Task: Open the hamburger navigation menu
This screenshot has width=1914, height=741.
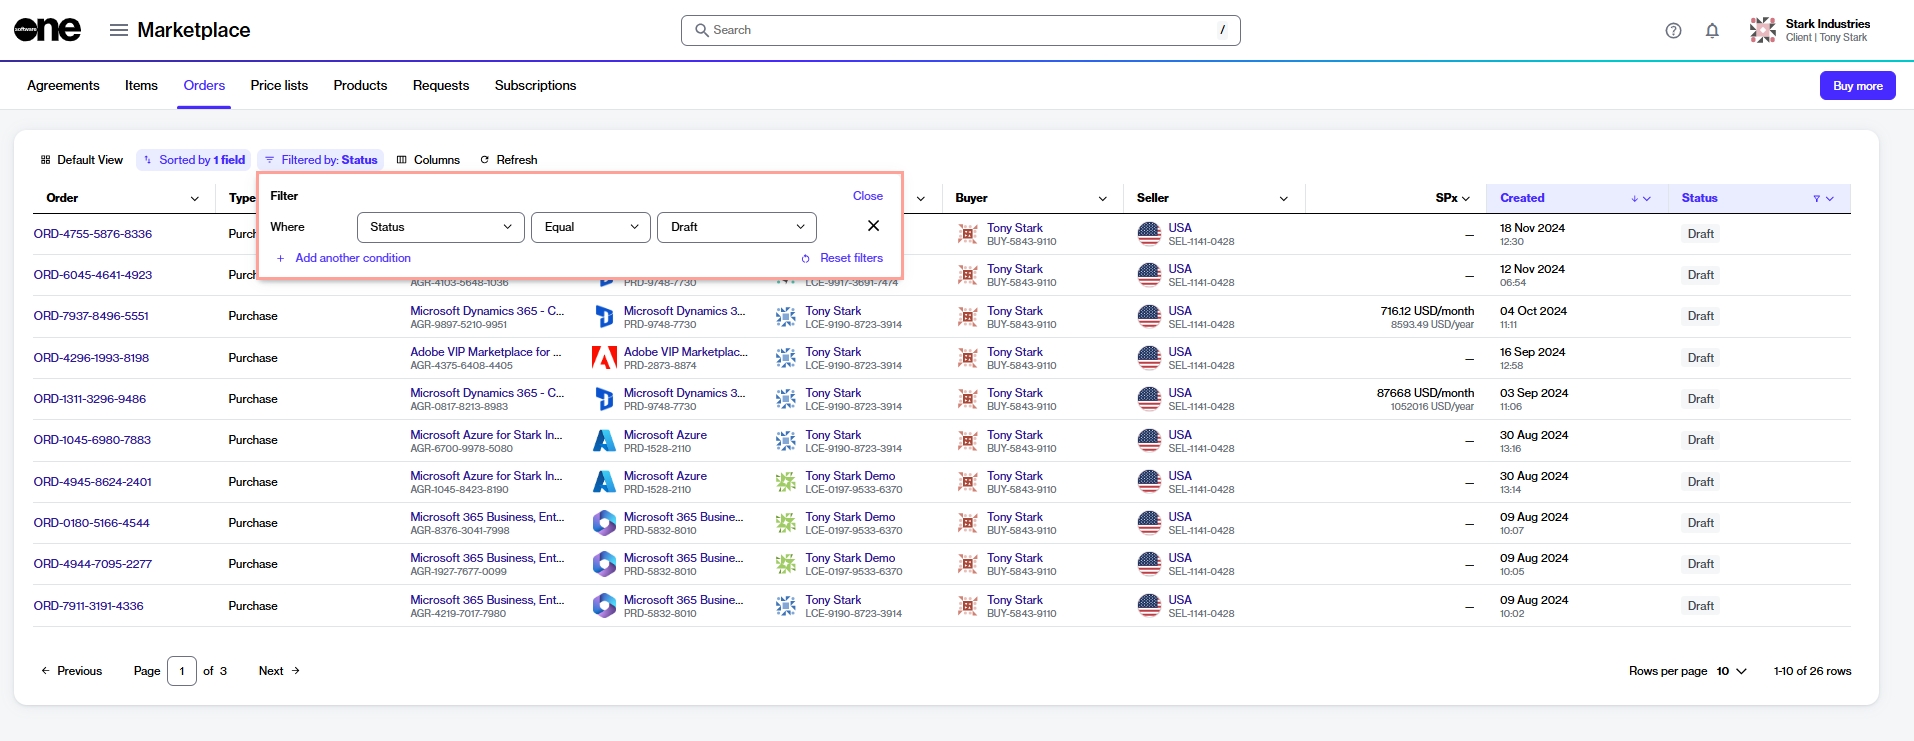Action: (x=119, y=30)
